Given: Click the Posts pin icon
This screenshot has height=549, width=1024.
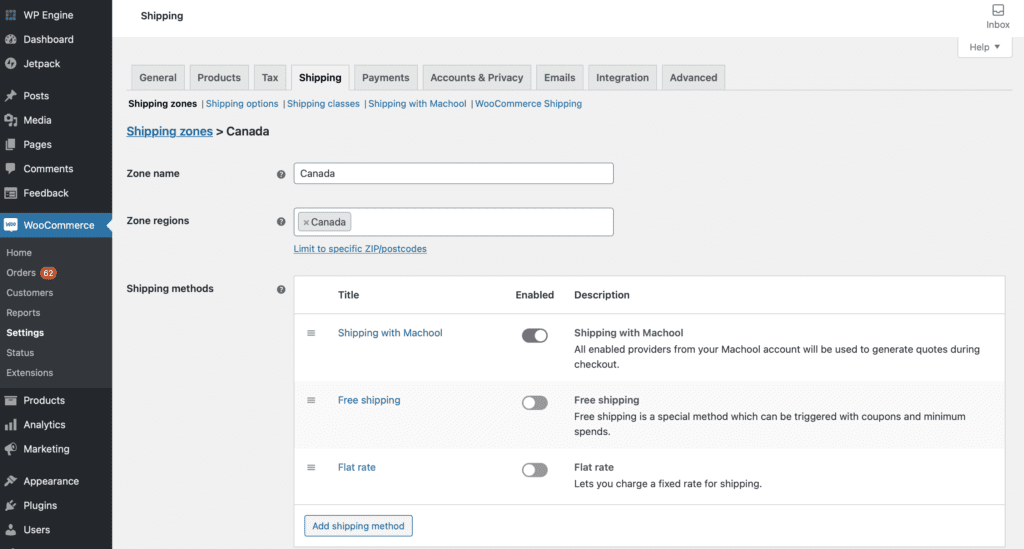Looking at the screenshot, I should coord(10,96).
